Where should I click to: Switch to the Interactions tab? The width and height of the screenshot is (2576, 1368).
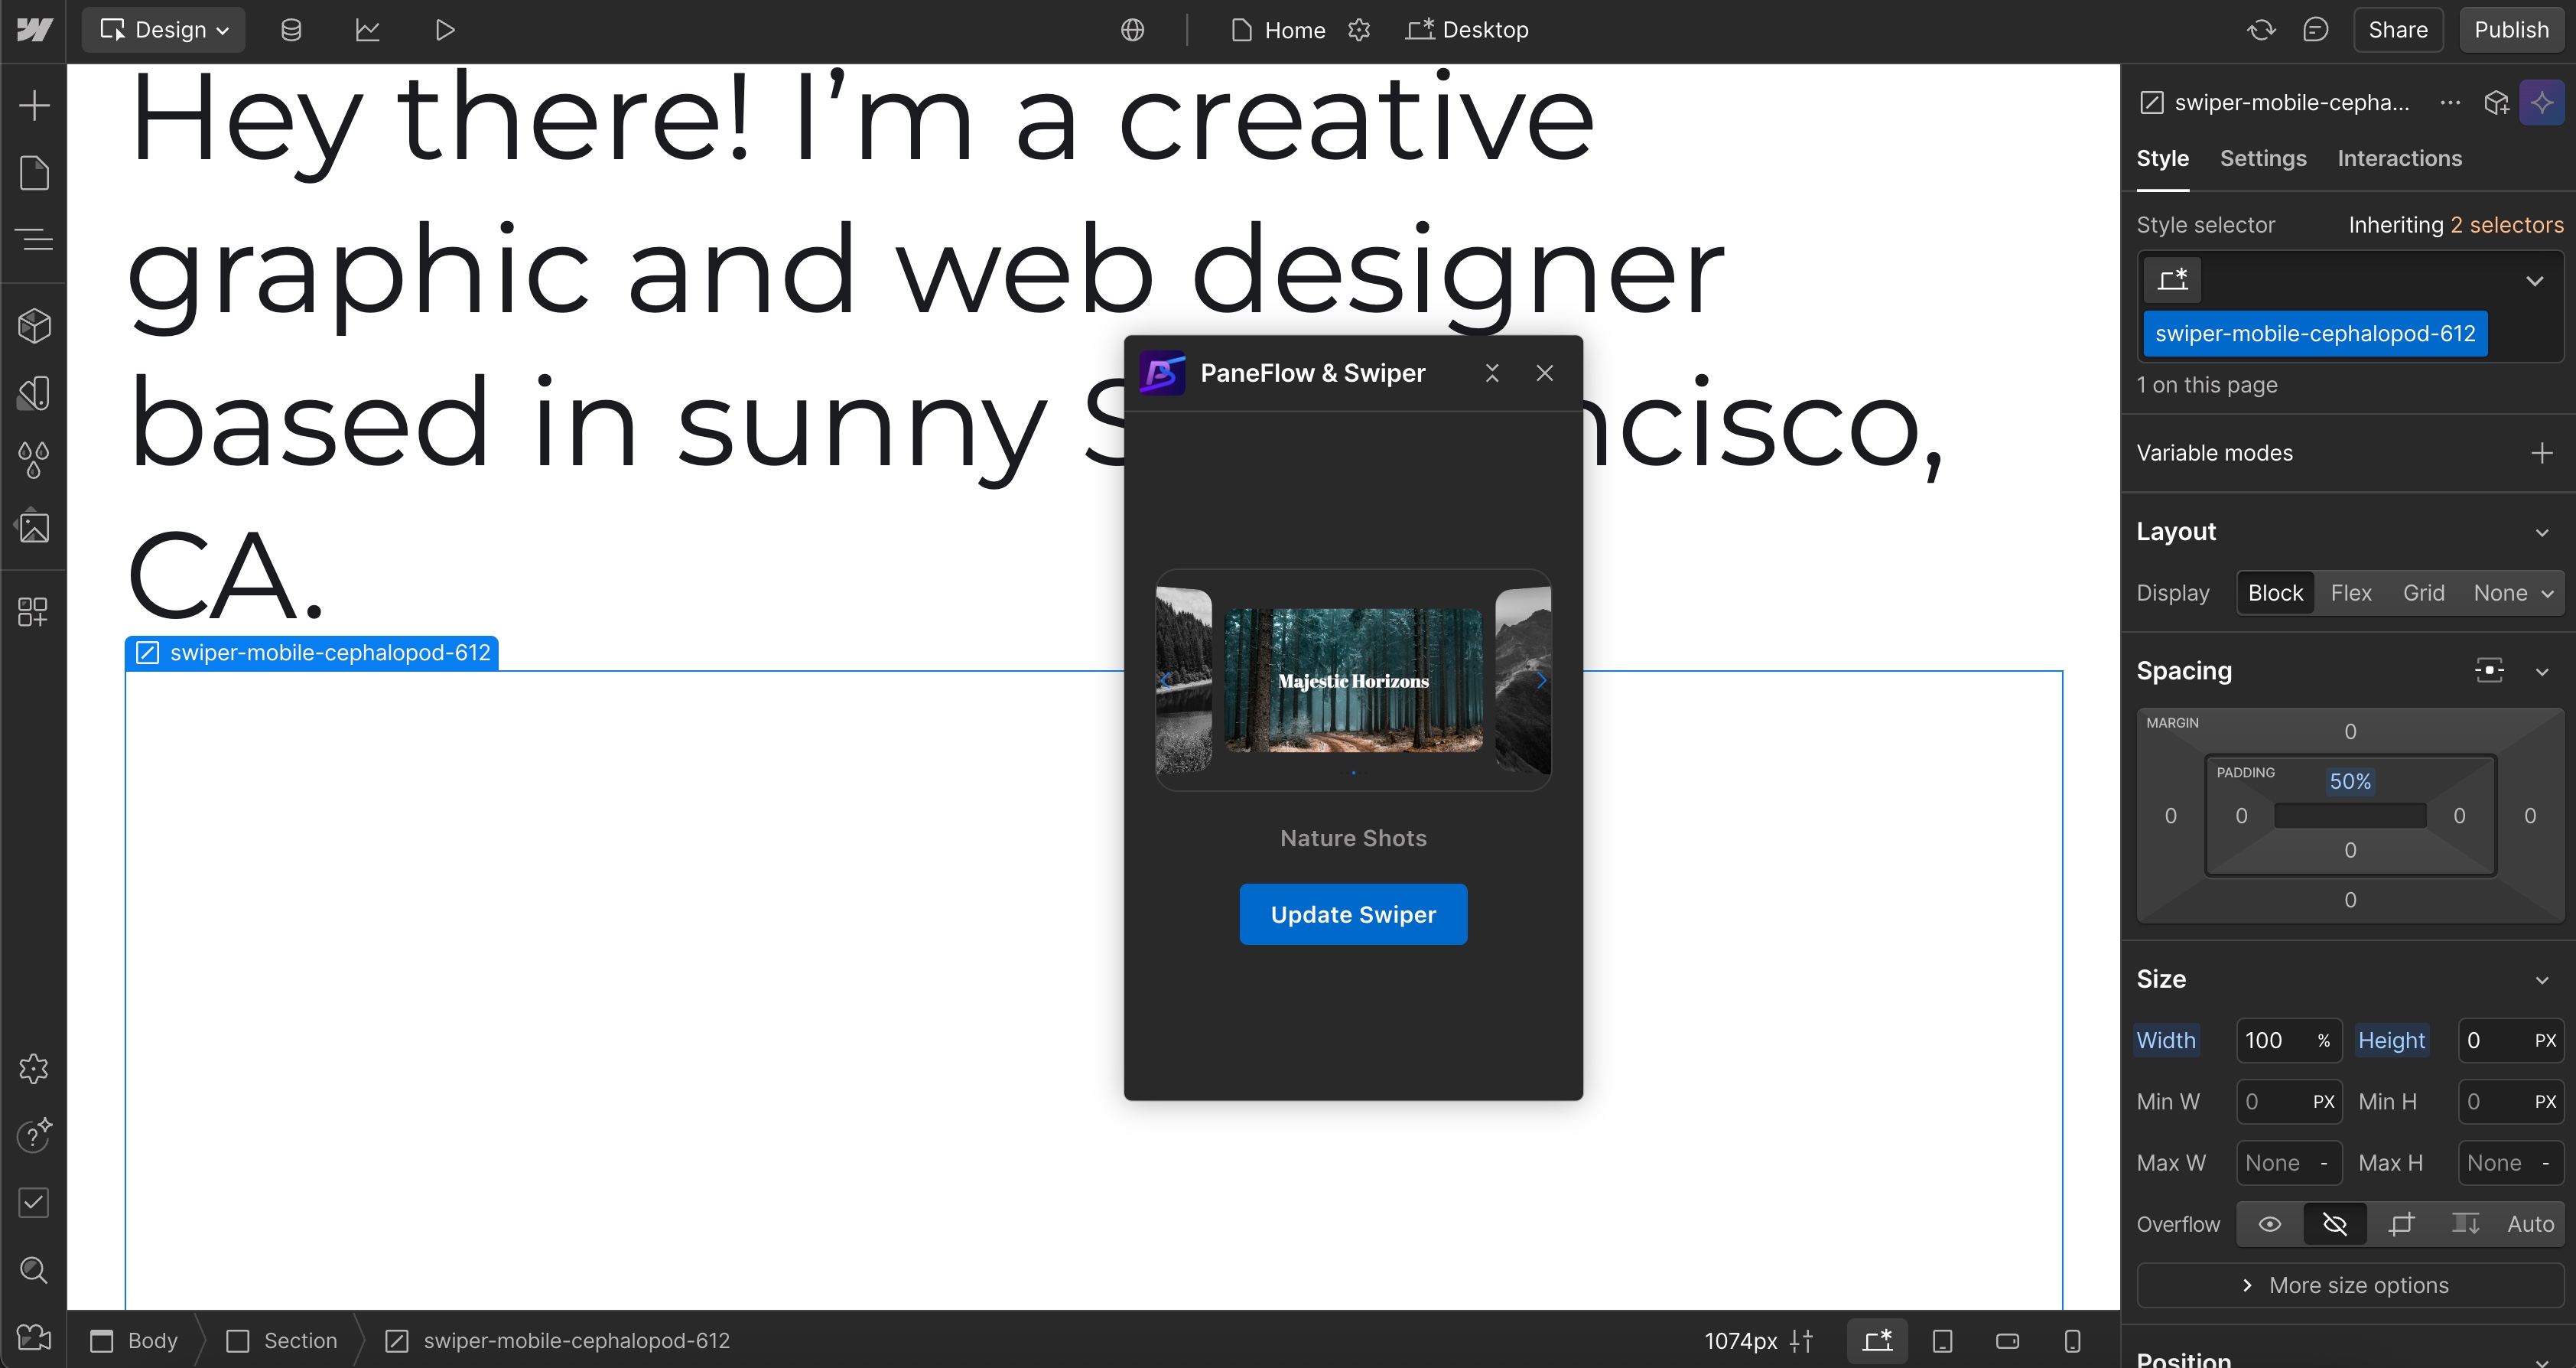click(2399, 158)
